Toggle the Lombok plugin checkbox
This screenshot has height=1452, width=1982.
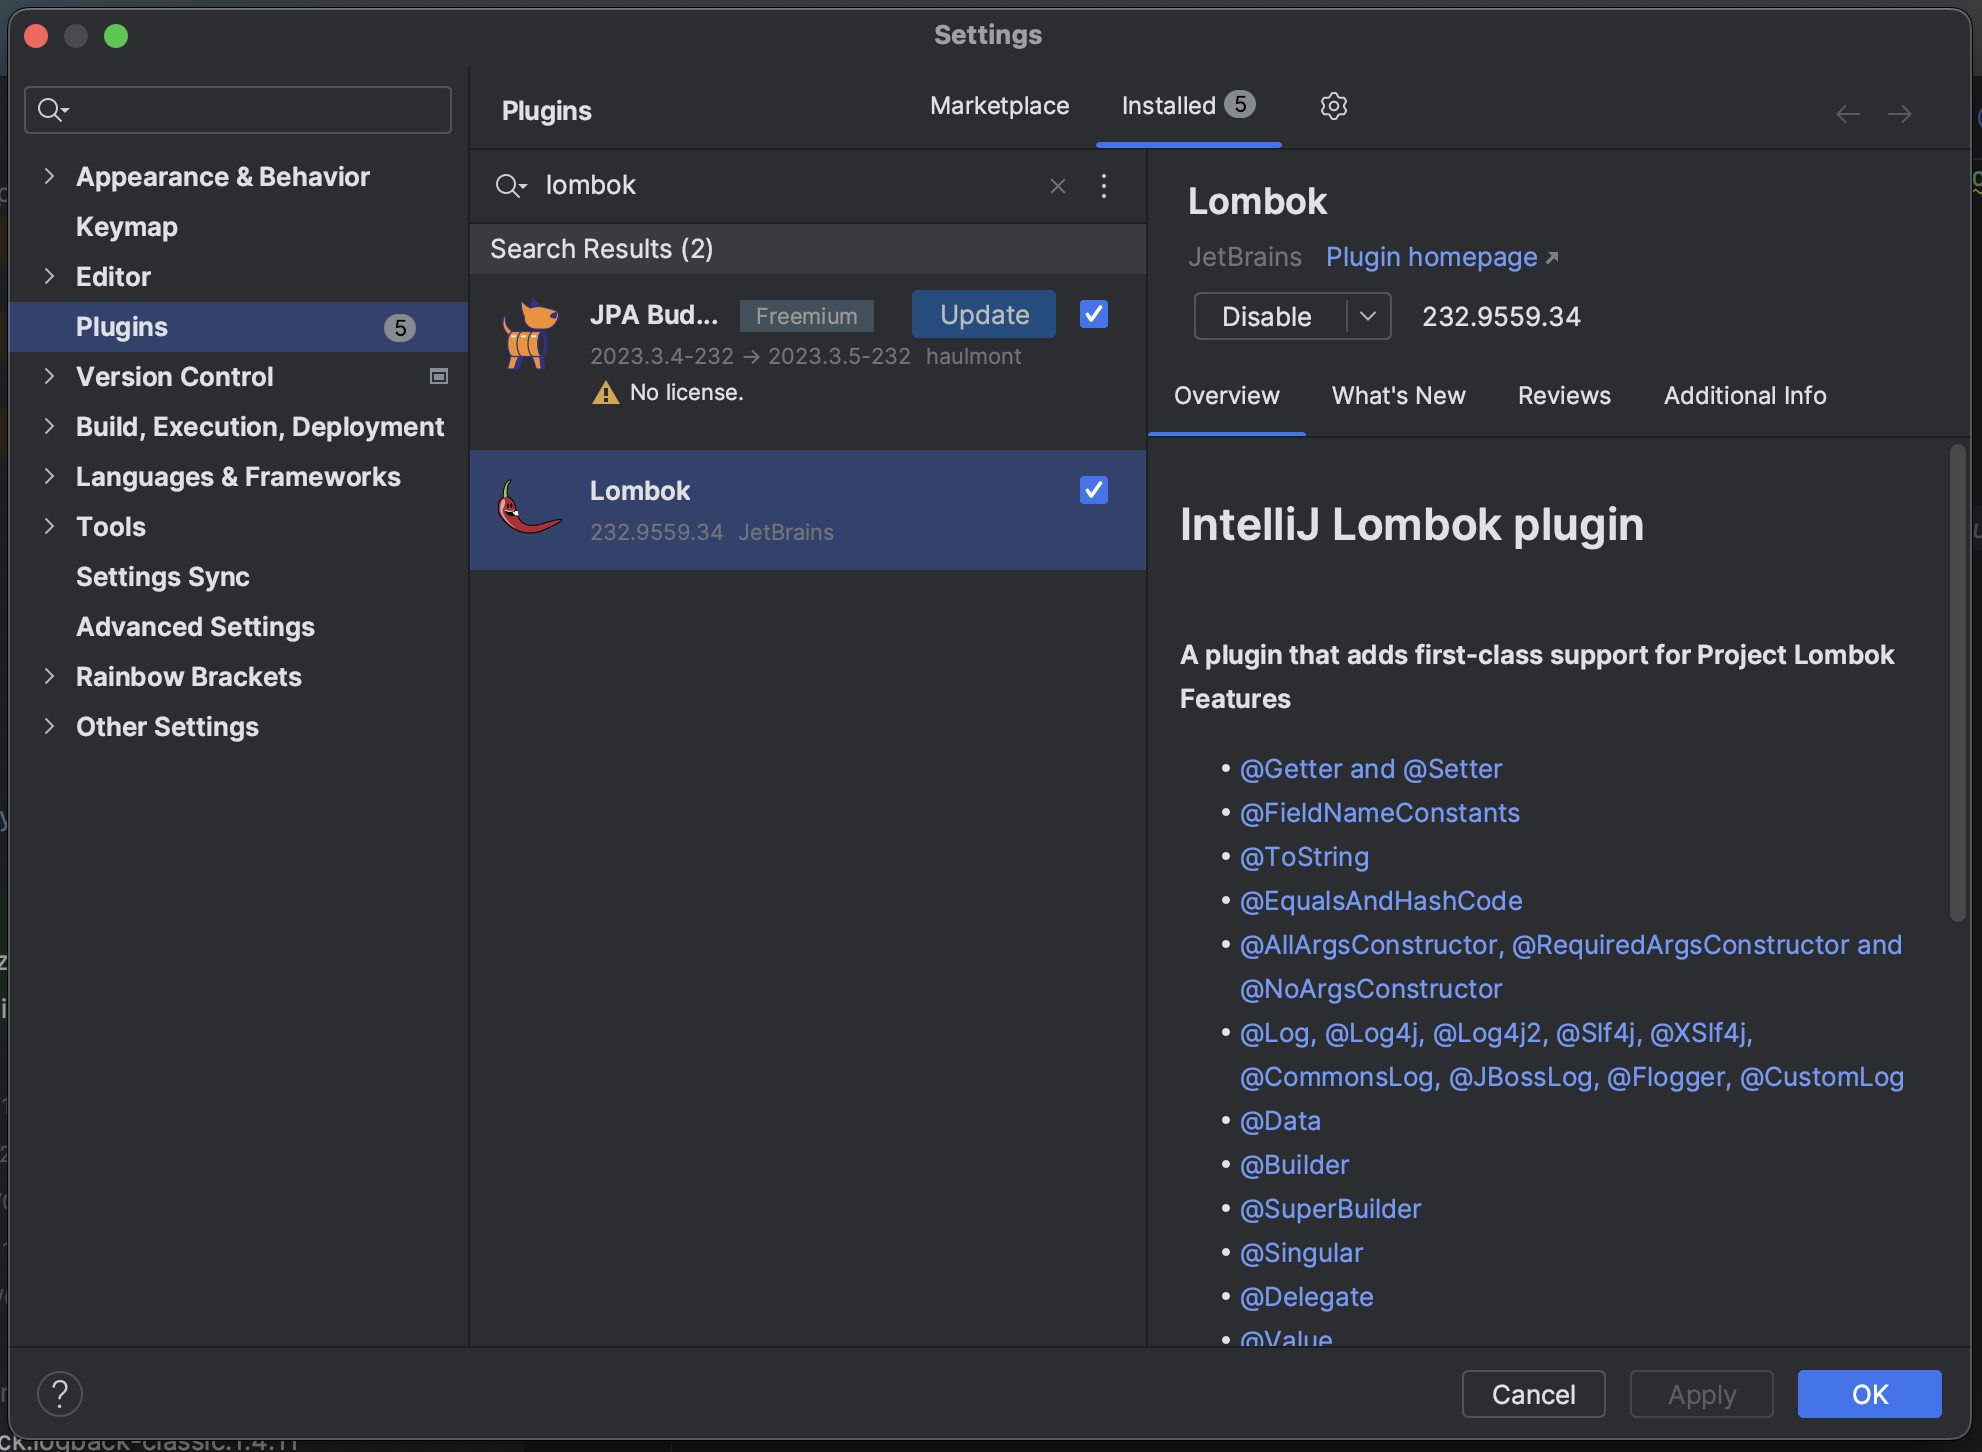click(x=1094, y=490)
